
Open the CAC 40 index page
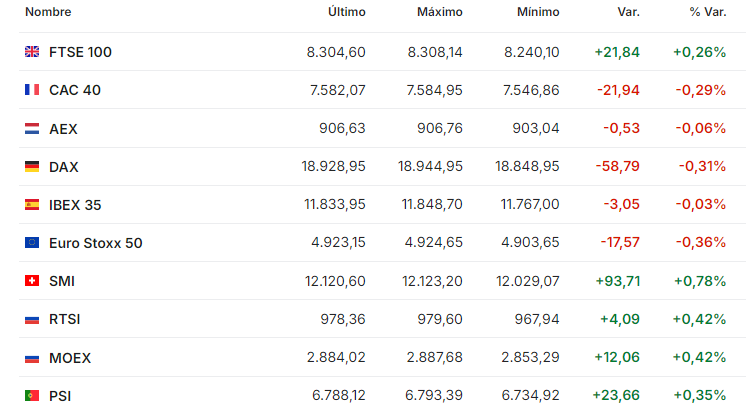[75, 90]
